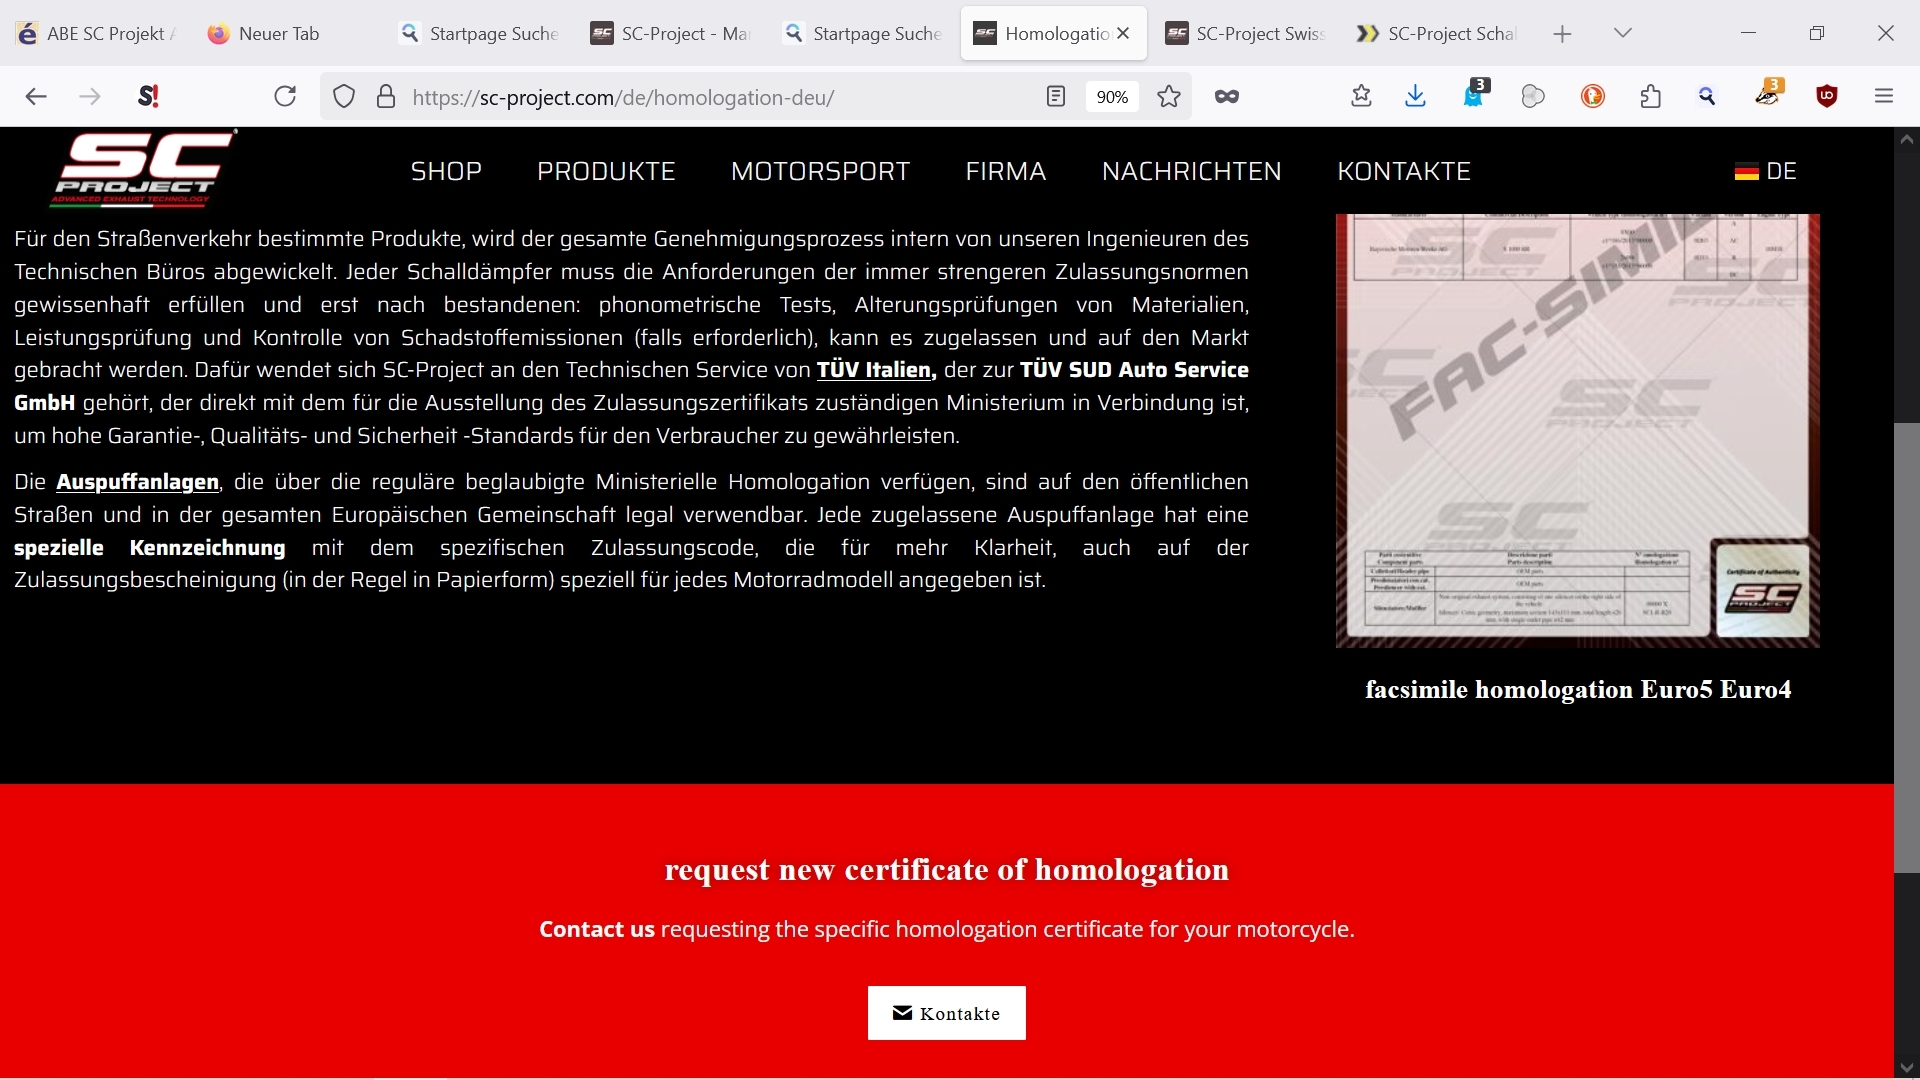The height and width of the screenshot is (1080, 1920).
Task: Click the private mask icon next to address bar
Action: tap(1227, 97)
